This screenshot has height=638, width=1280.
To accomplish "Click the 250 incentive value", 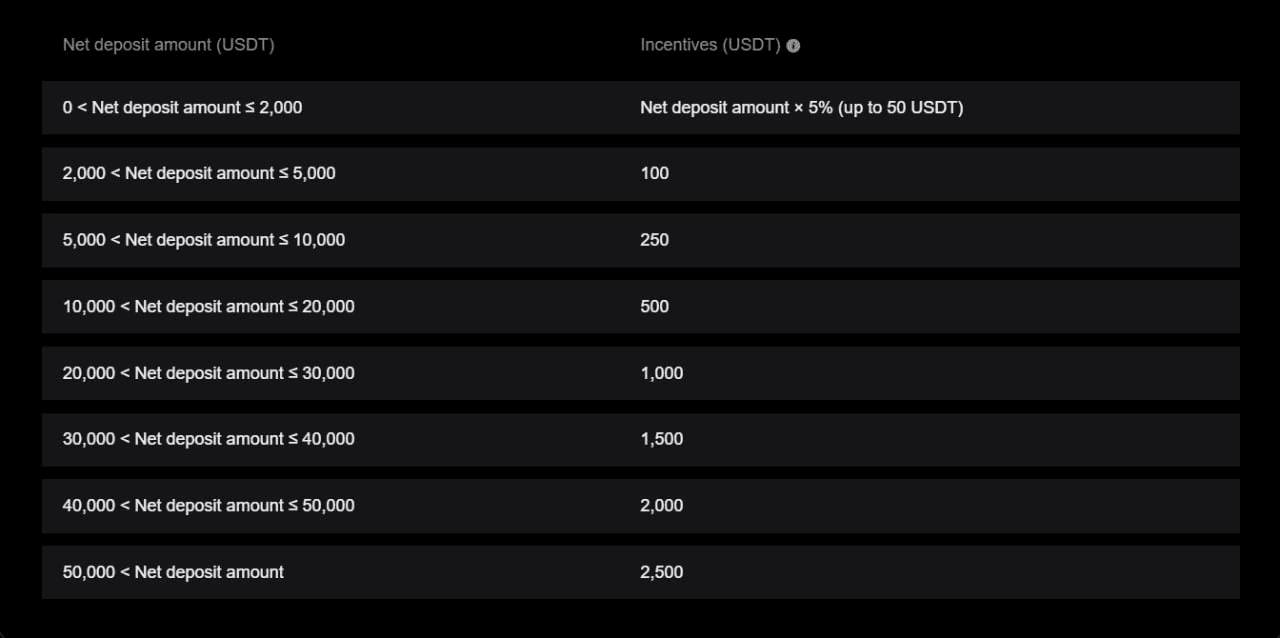I will point(655,240).
